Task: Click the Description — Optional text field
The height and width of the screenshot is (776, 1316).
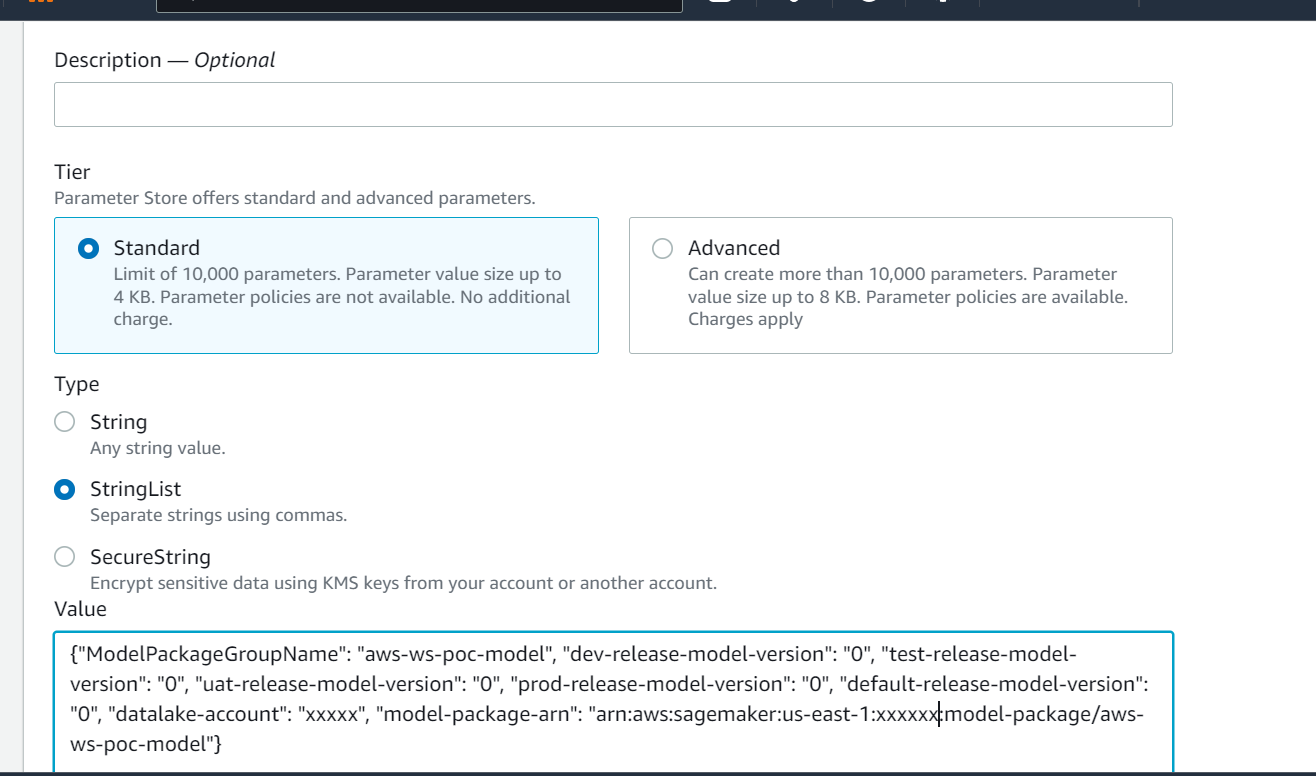Action: tap(613, 103)
